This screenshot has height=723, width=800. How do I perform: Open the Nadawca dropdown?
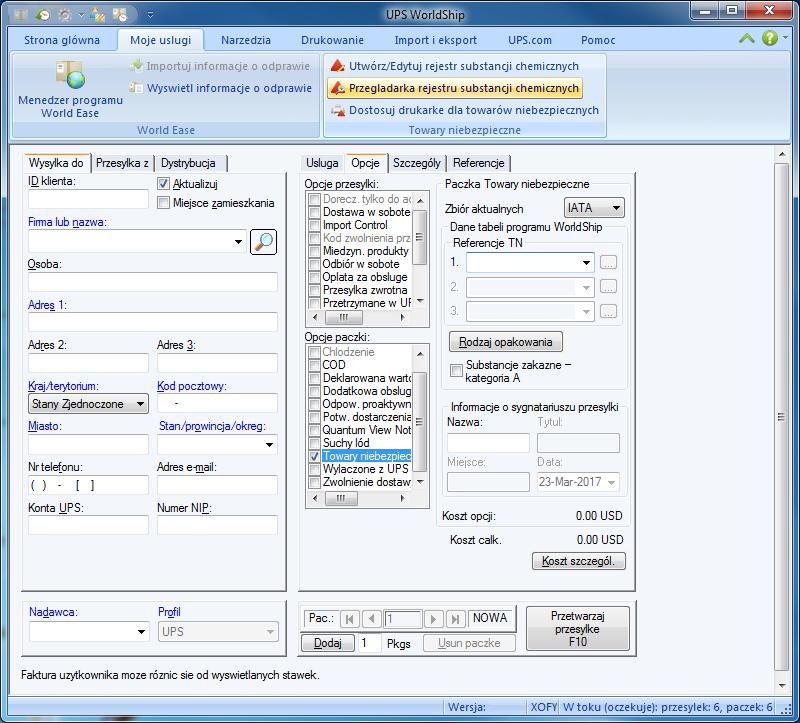coord(141,632)
